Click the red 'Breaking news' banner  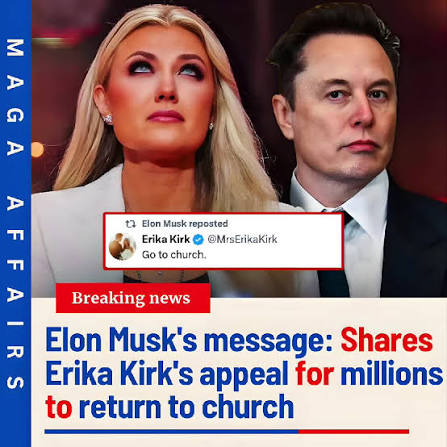133,298
